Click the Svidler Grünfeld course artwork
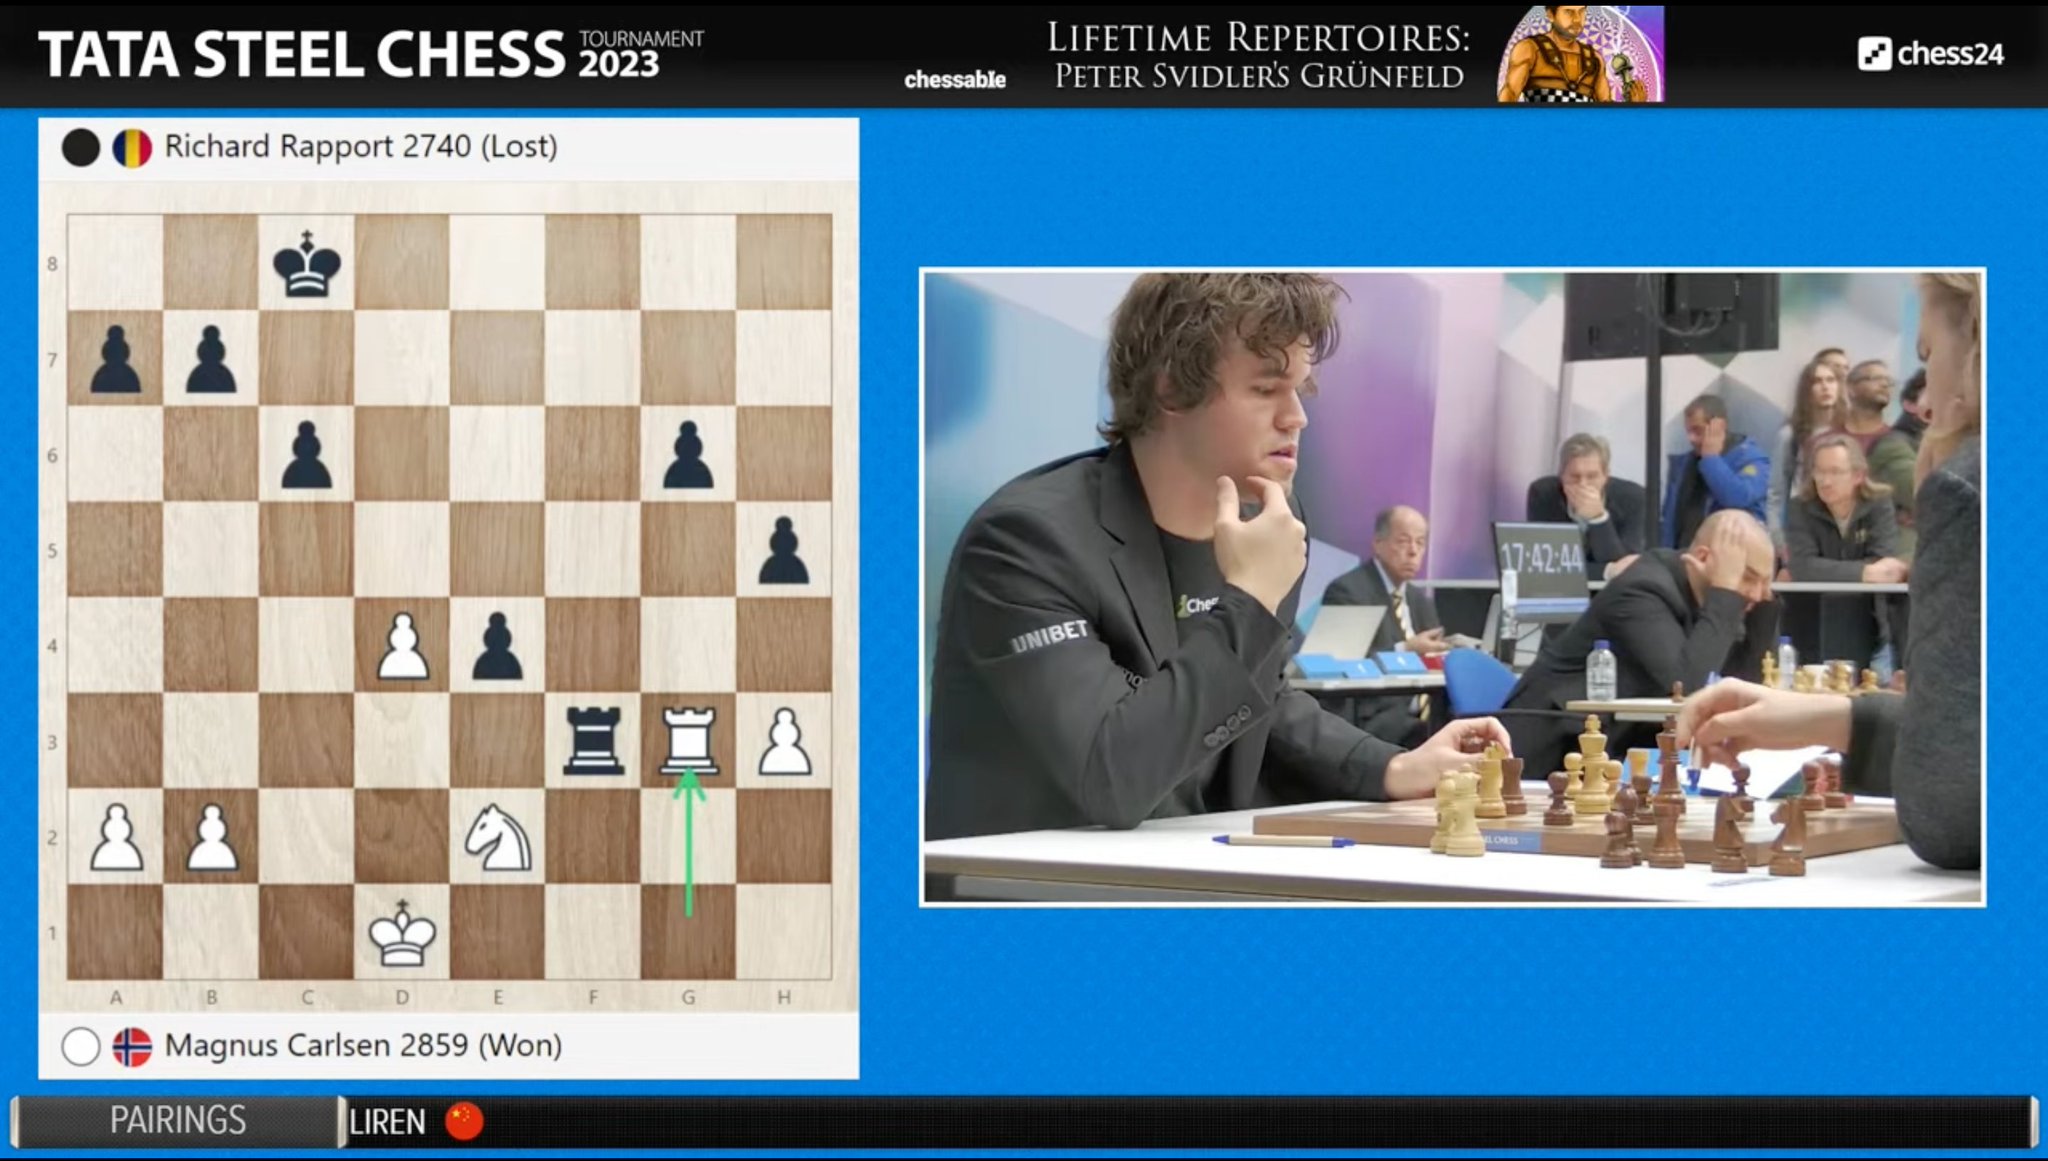The image size is (2048, 1161). 1580,54
